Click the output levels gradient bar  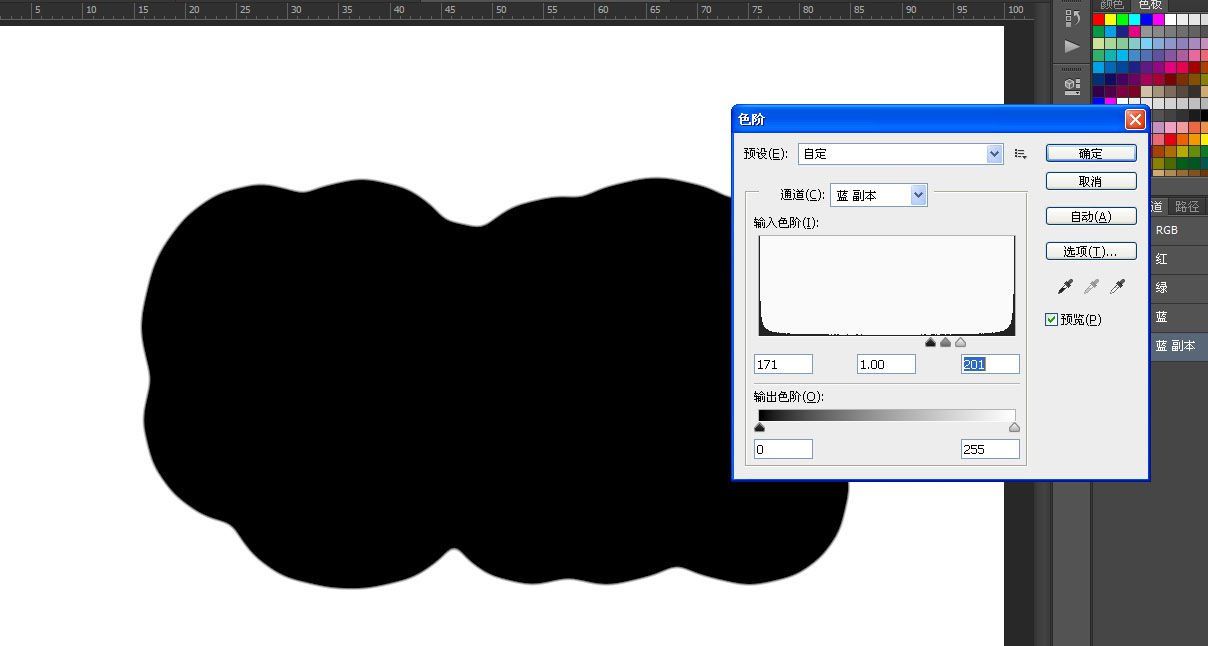[x=887, y=415]
